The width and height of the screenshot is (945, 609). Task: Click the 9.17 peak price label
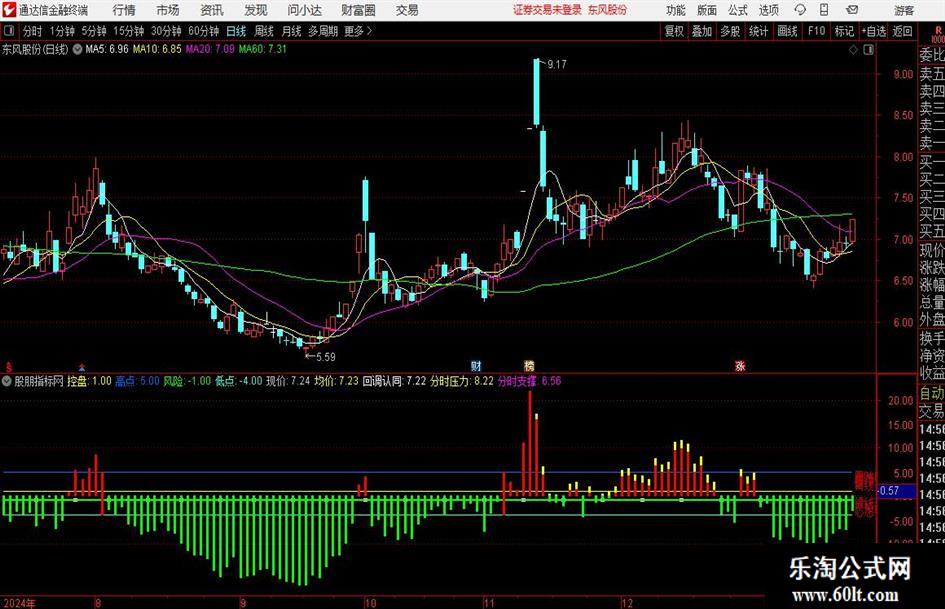click(x=556, y=65)
